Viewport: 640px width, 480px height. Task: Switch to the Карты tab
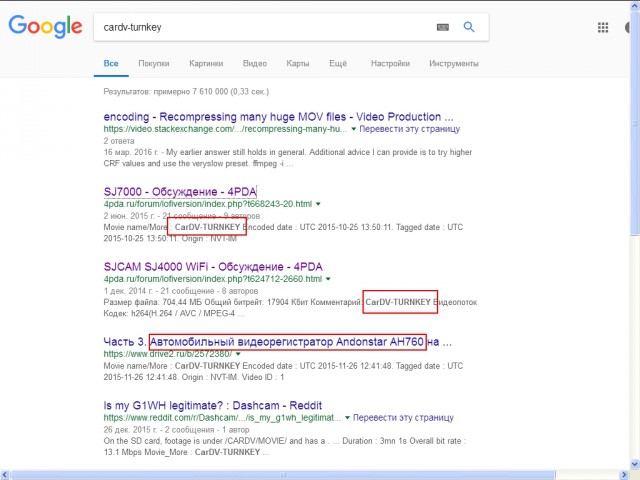298,63
